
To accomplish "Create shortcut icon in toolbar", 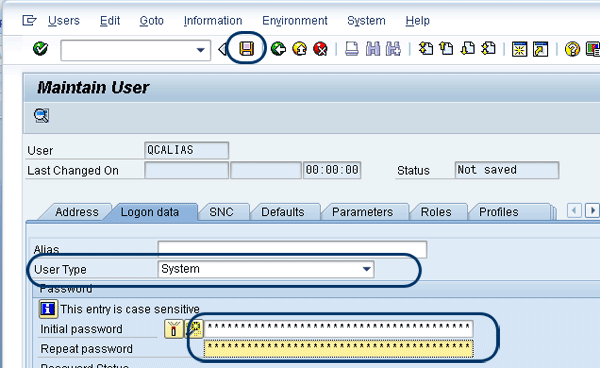I will (x=540, y=49).
